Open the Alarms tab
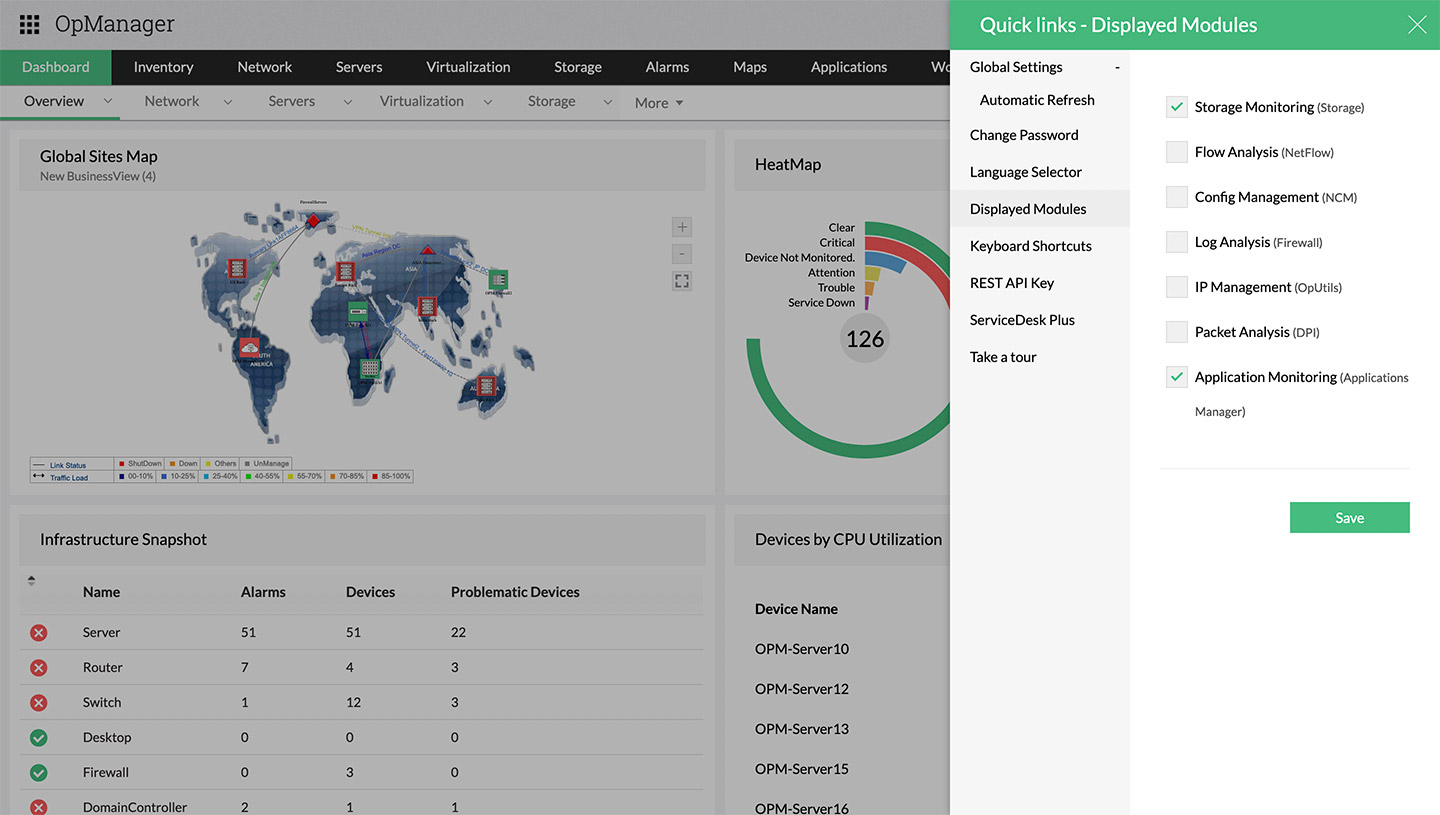 [667, 67]
